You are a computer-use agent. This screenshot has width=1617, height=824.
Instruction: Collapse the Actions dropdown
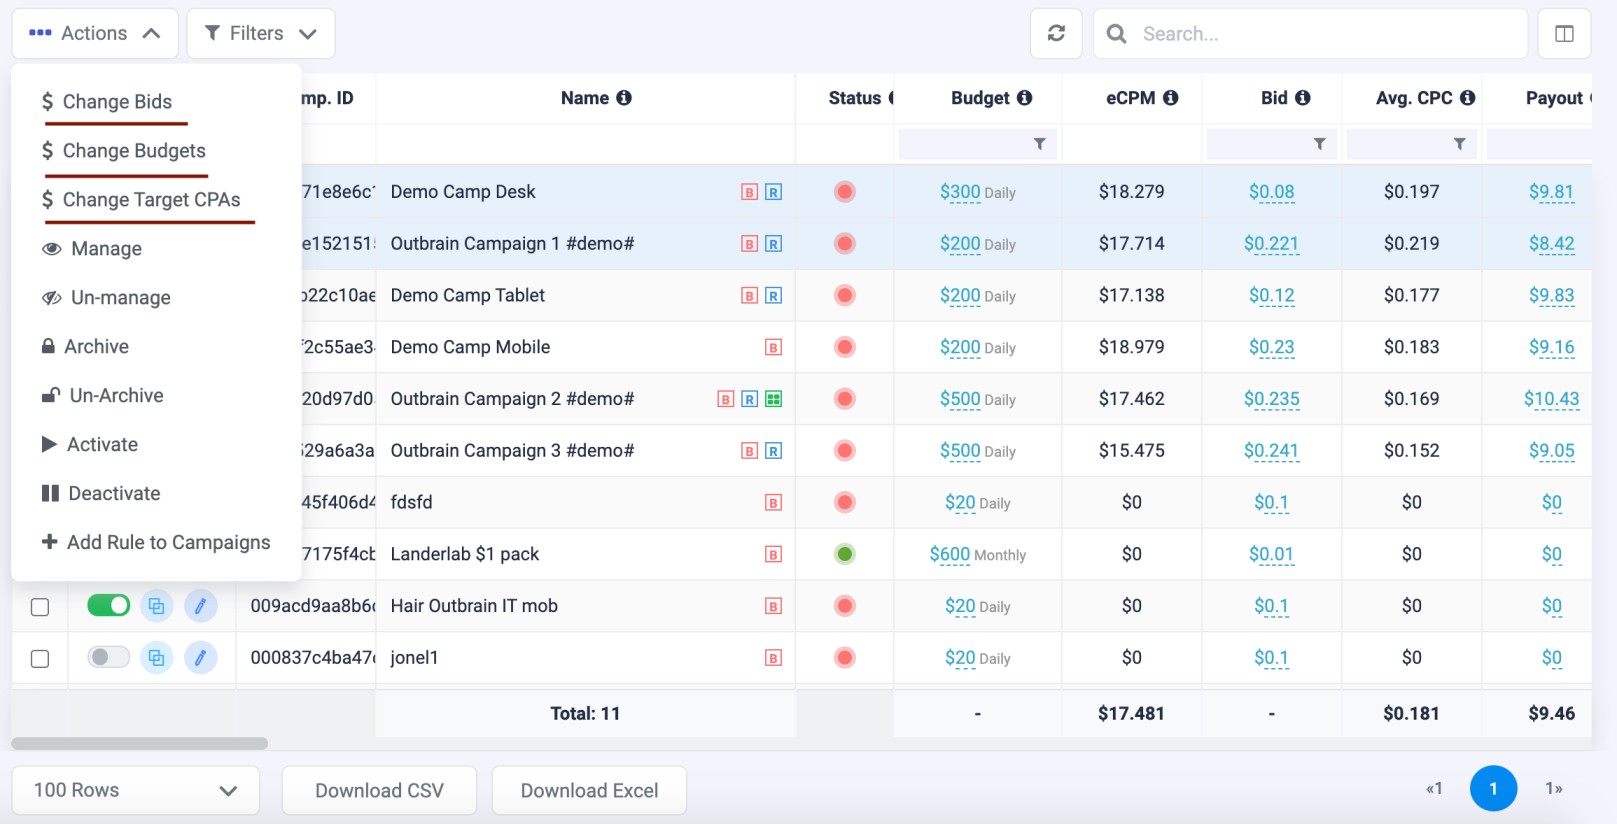[x=95, y=33]
